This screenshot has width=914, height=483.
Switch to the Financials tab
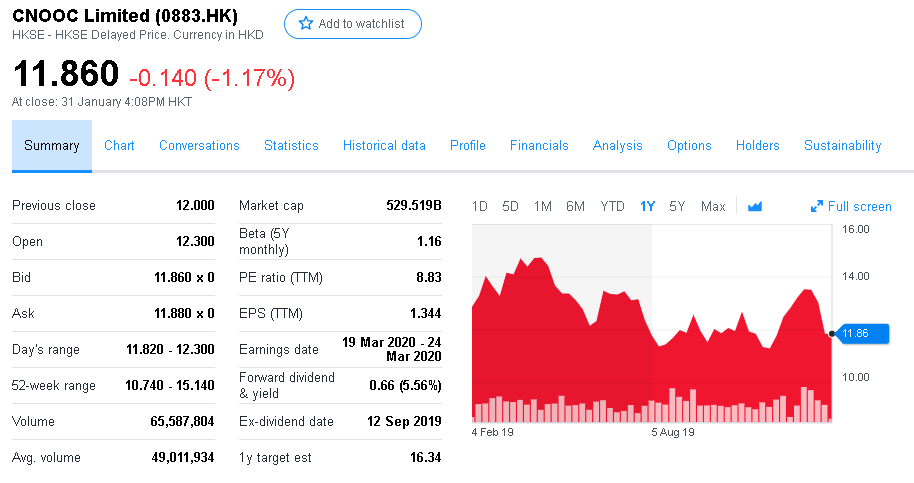pyautogui.click(x=539, y=146)
